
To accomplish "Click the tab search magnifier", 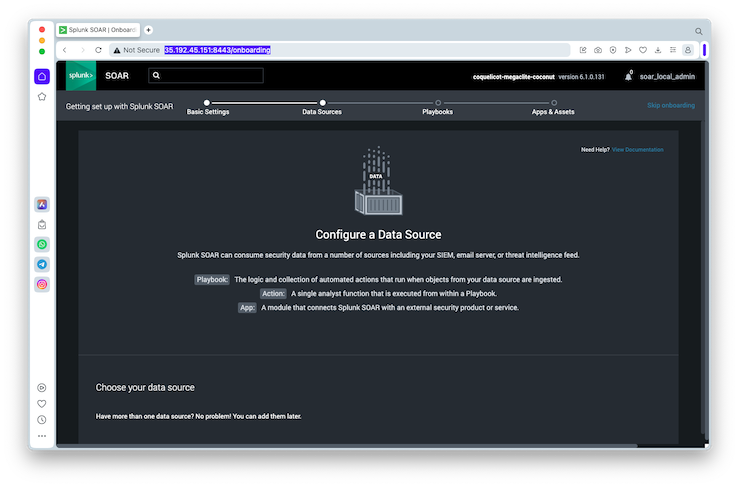I will click(698, 31).
